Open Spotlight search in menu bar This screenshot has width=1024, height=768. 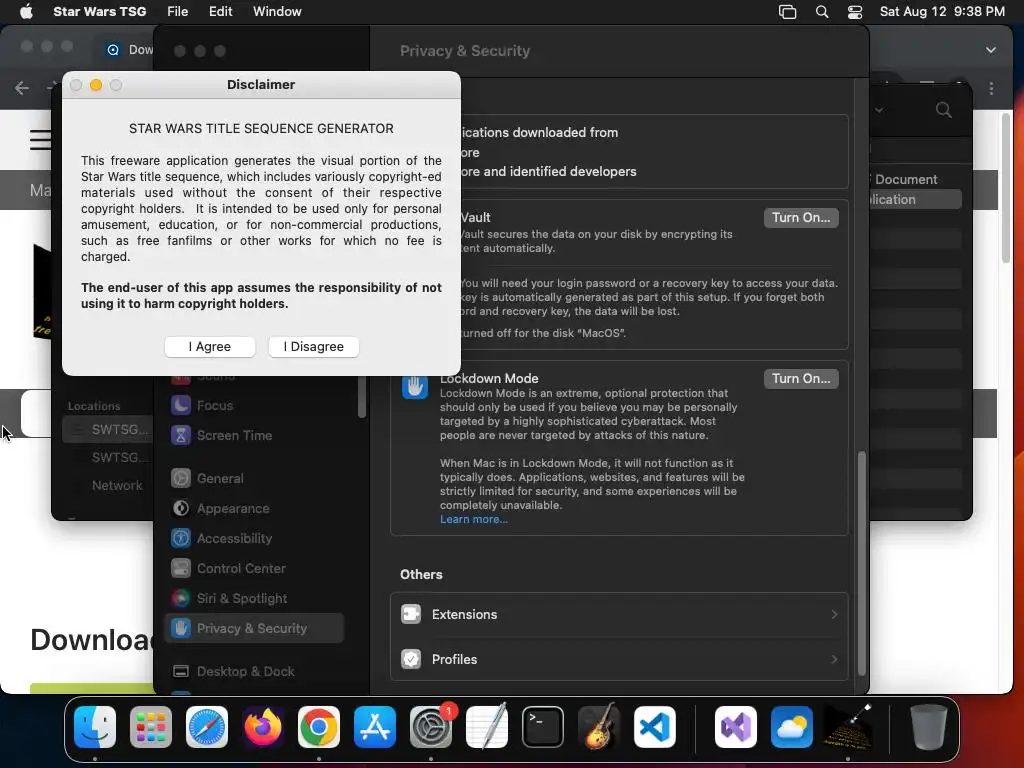[x=822, y=12]
